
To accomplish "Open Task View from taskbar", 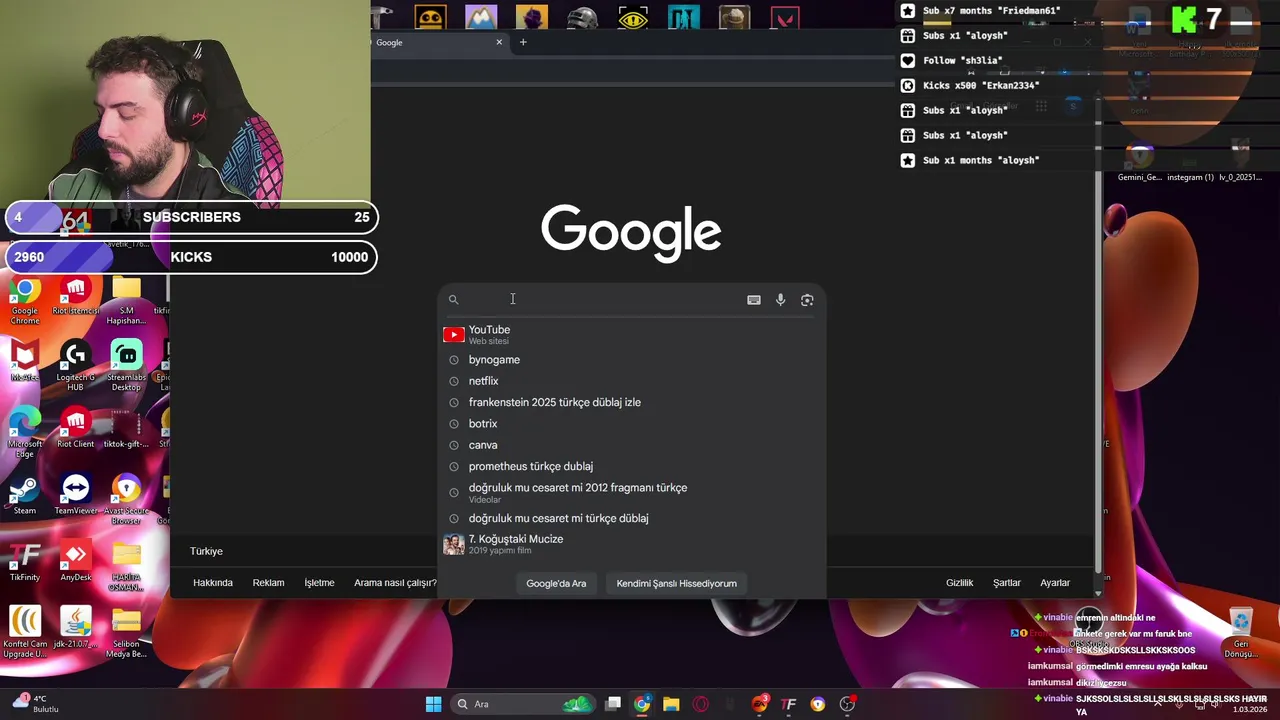I will point(613,704).
